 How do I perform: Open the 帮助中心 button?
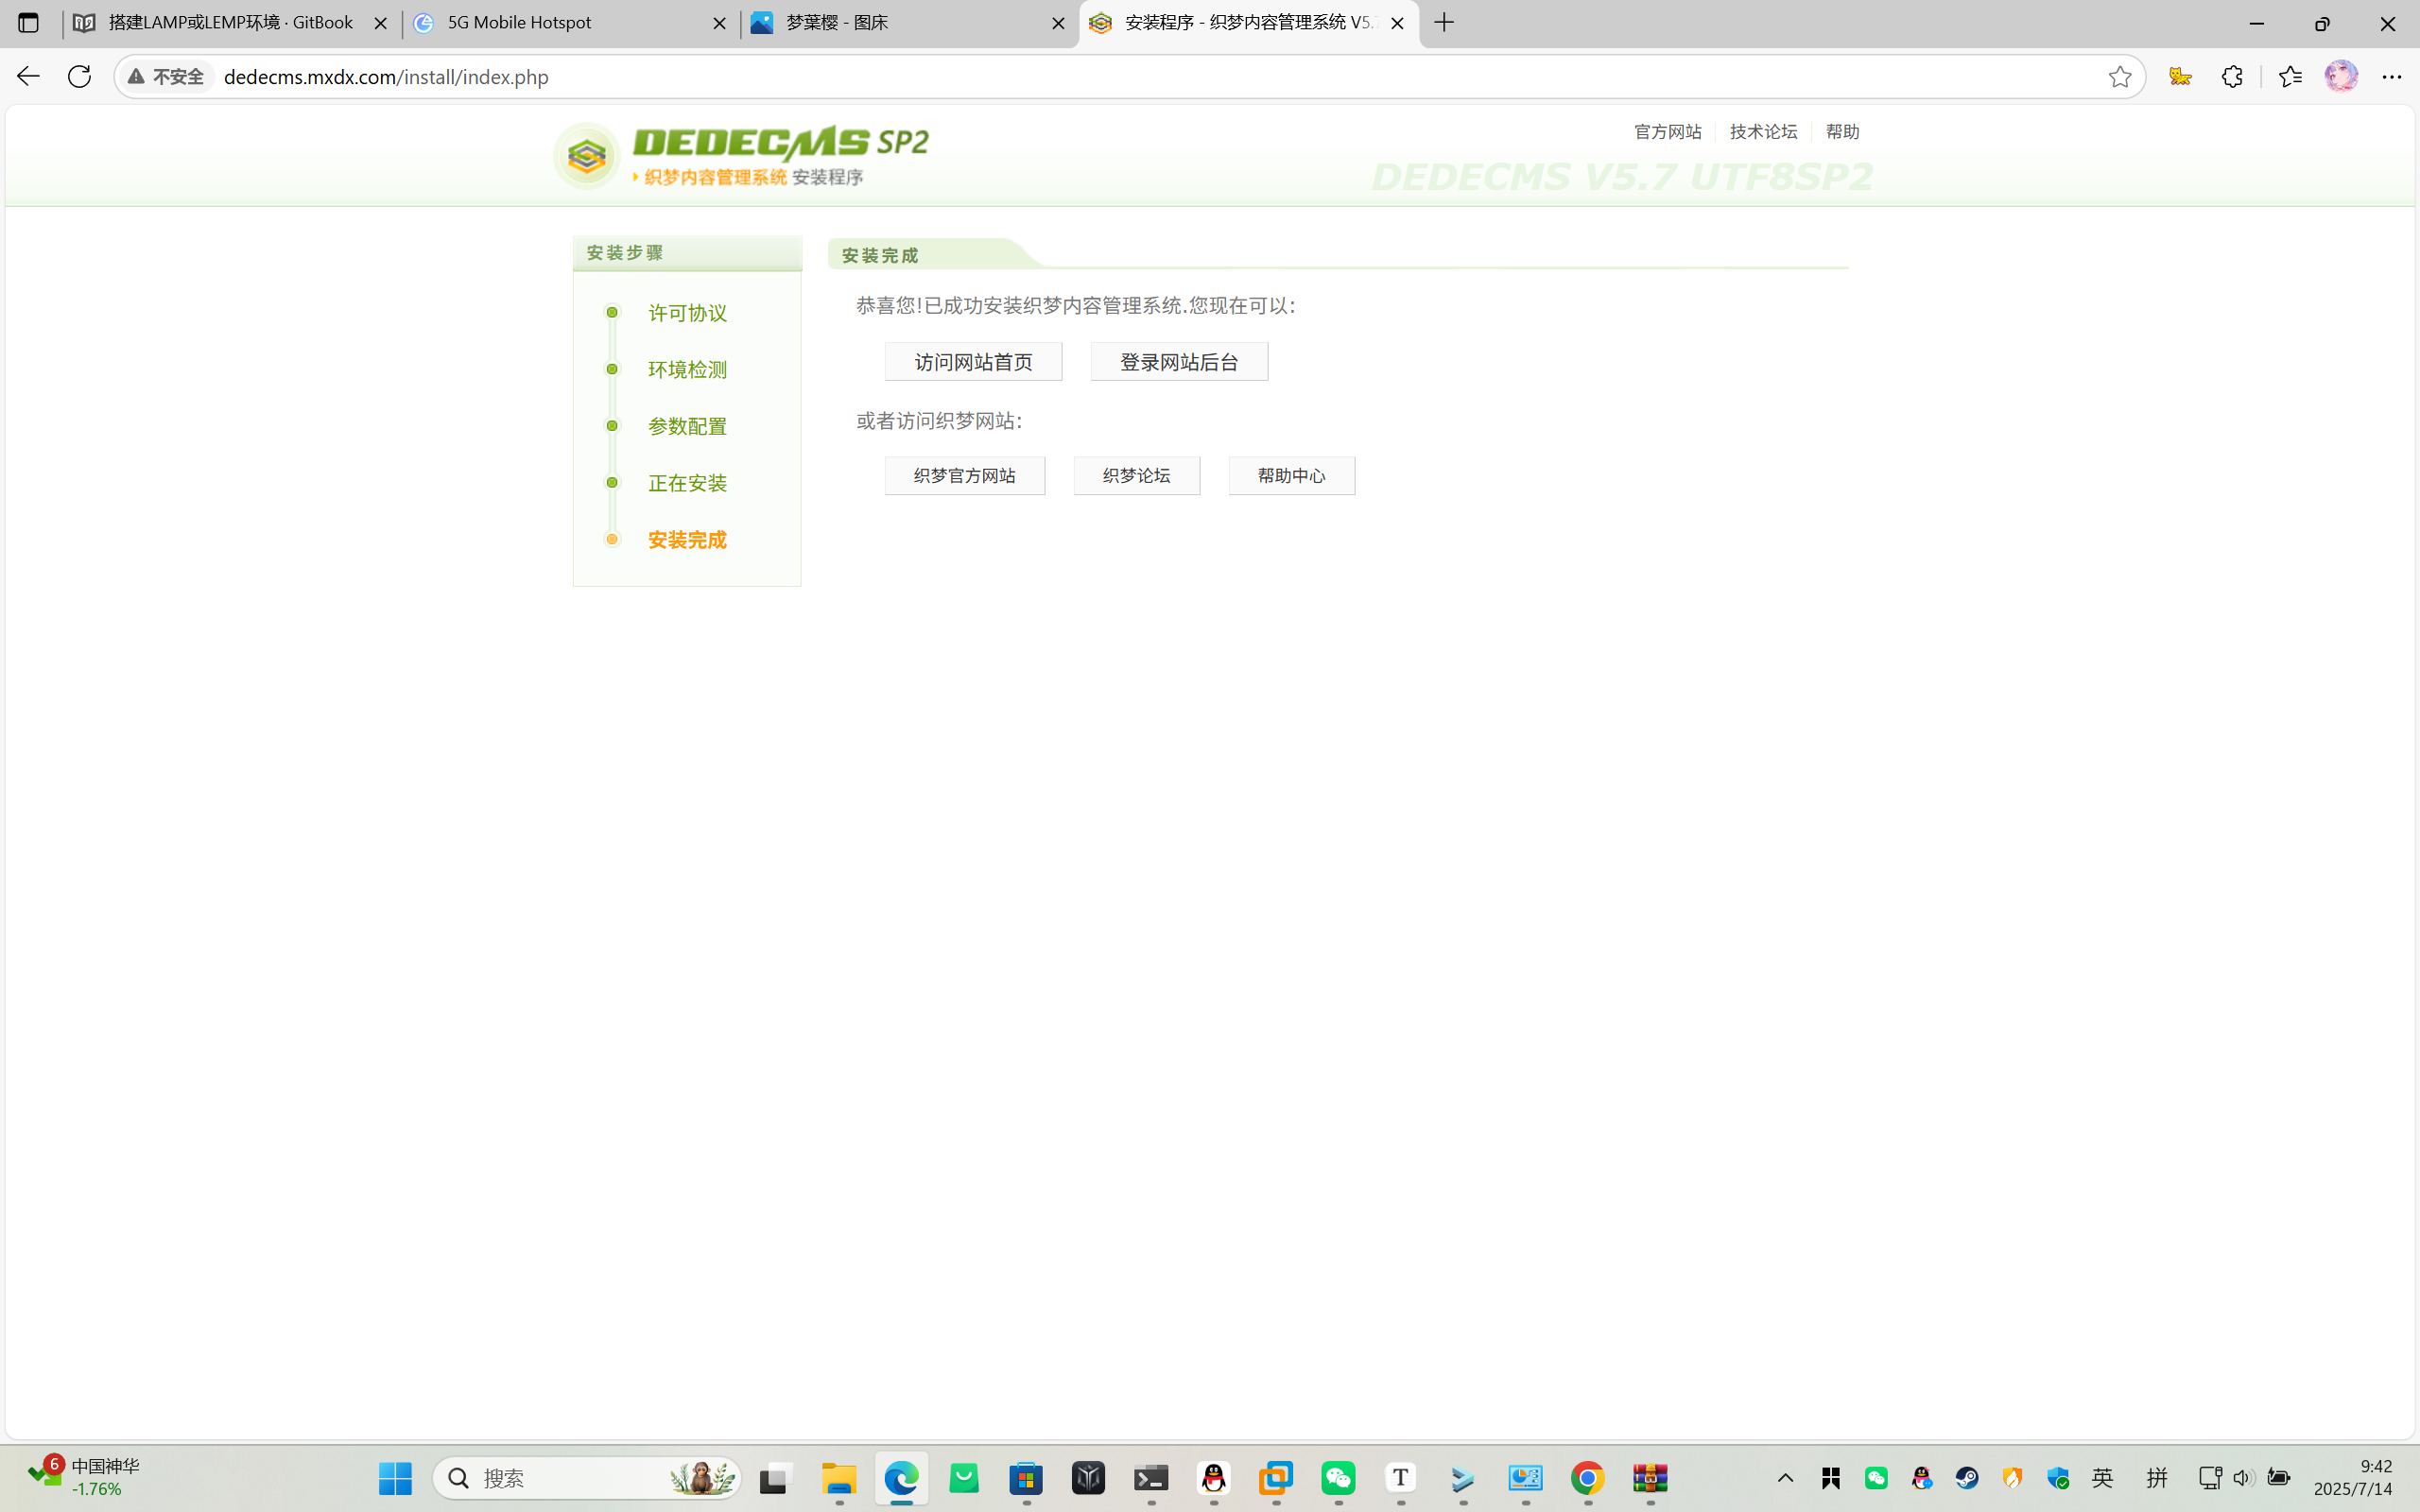point(1291,476)
